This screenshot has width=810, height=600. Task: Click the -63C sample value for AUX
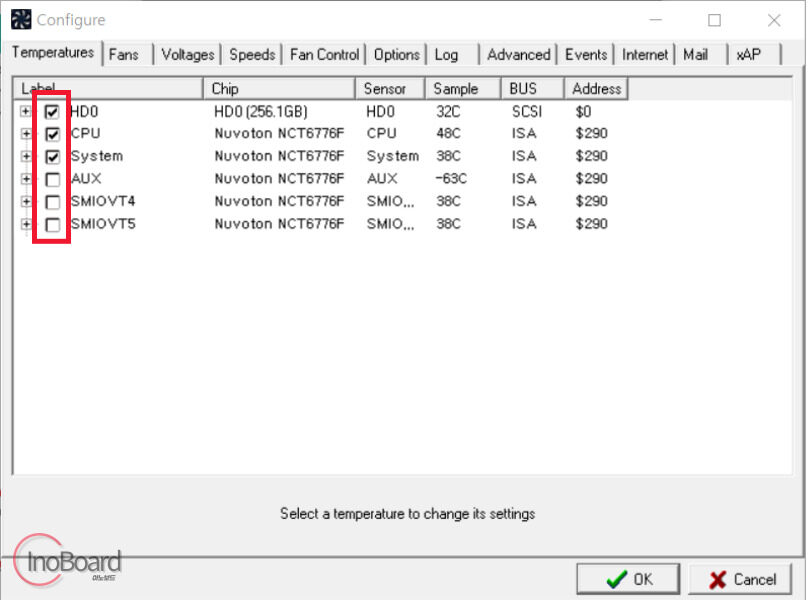point(451,179)
